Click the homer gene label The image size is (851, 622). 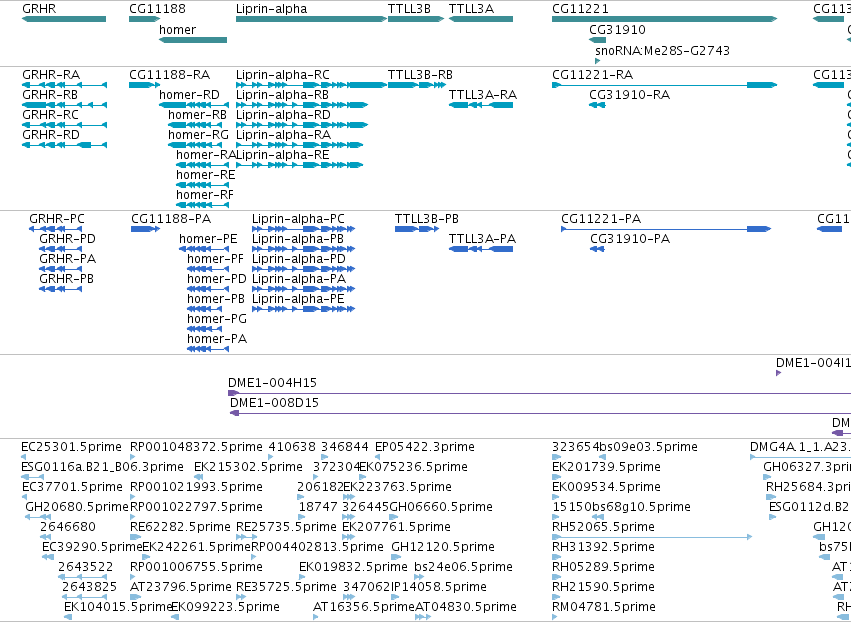point(177,30)
